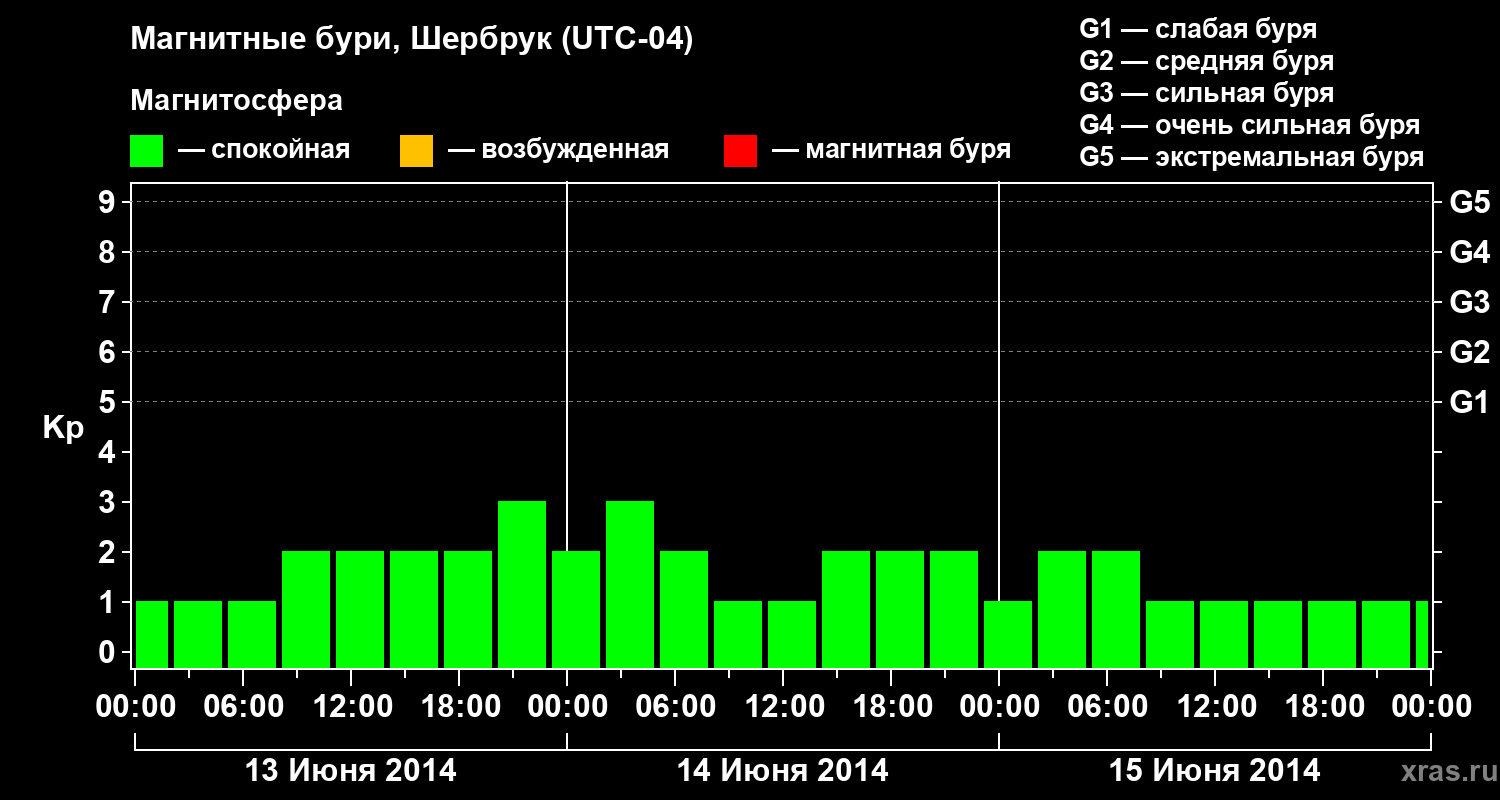Click the «Kp» axis title
Screen dimensions: 1500x800
pyautogui.click(x=63, y=428)
